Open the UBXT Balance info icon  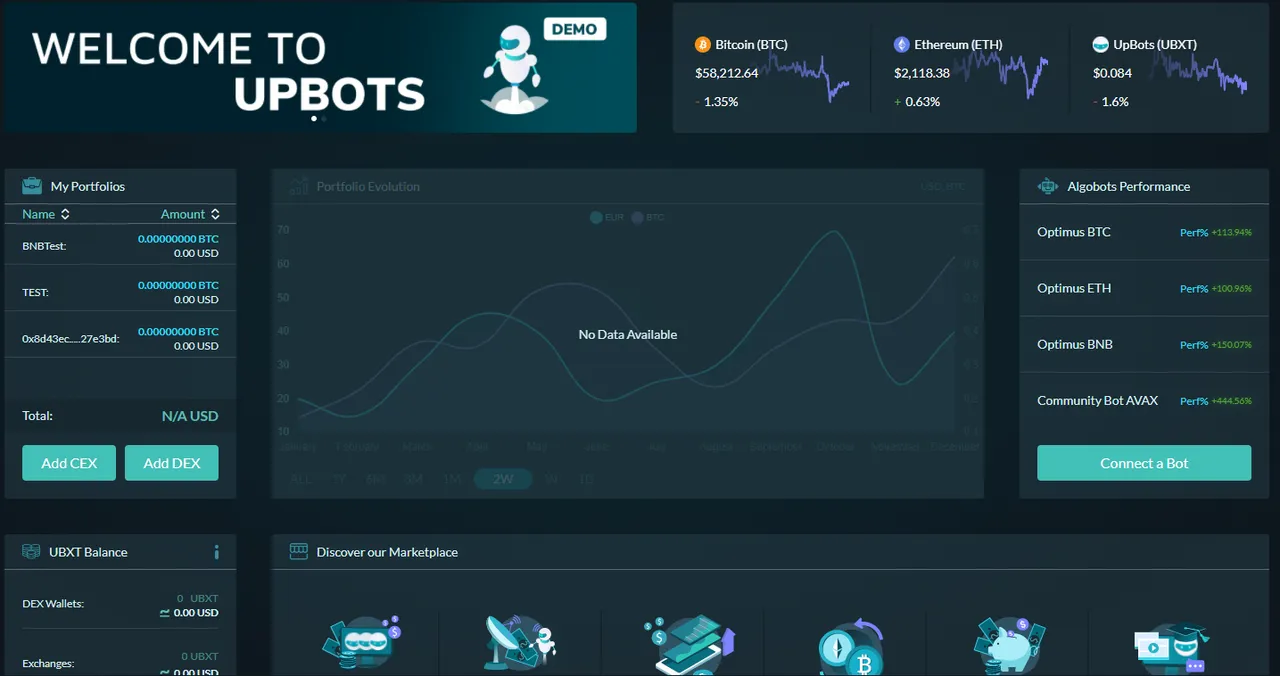(216, 552)
